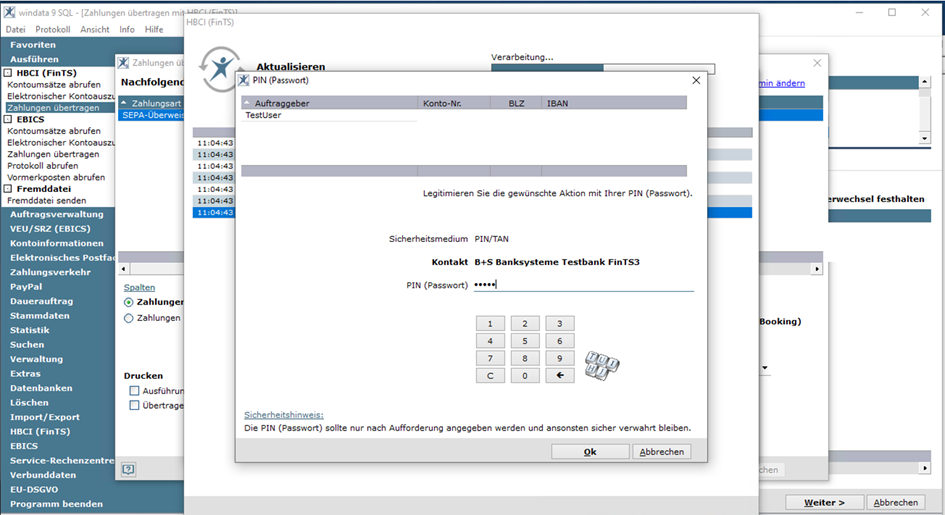Confirm the PIN with the Ok button
The height and width of the screenshot is (515, 945).
(x=590, y=452)
